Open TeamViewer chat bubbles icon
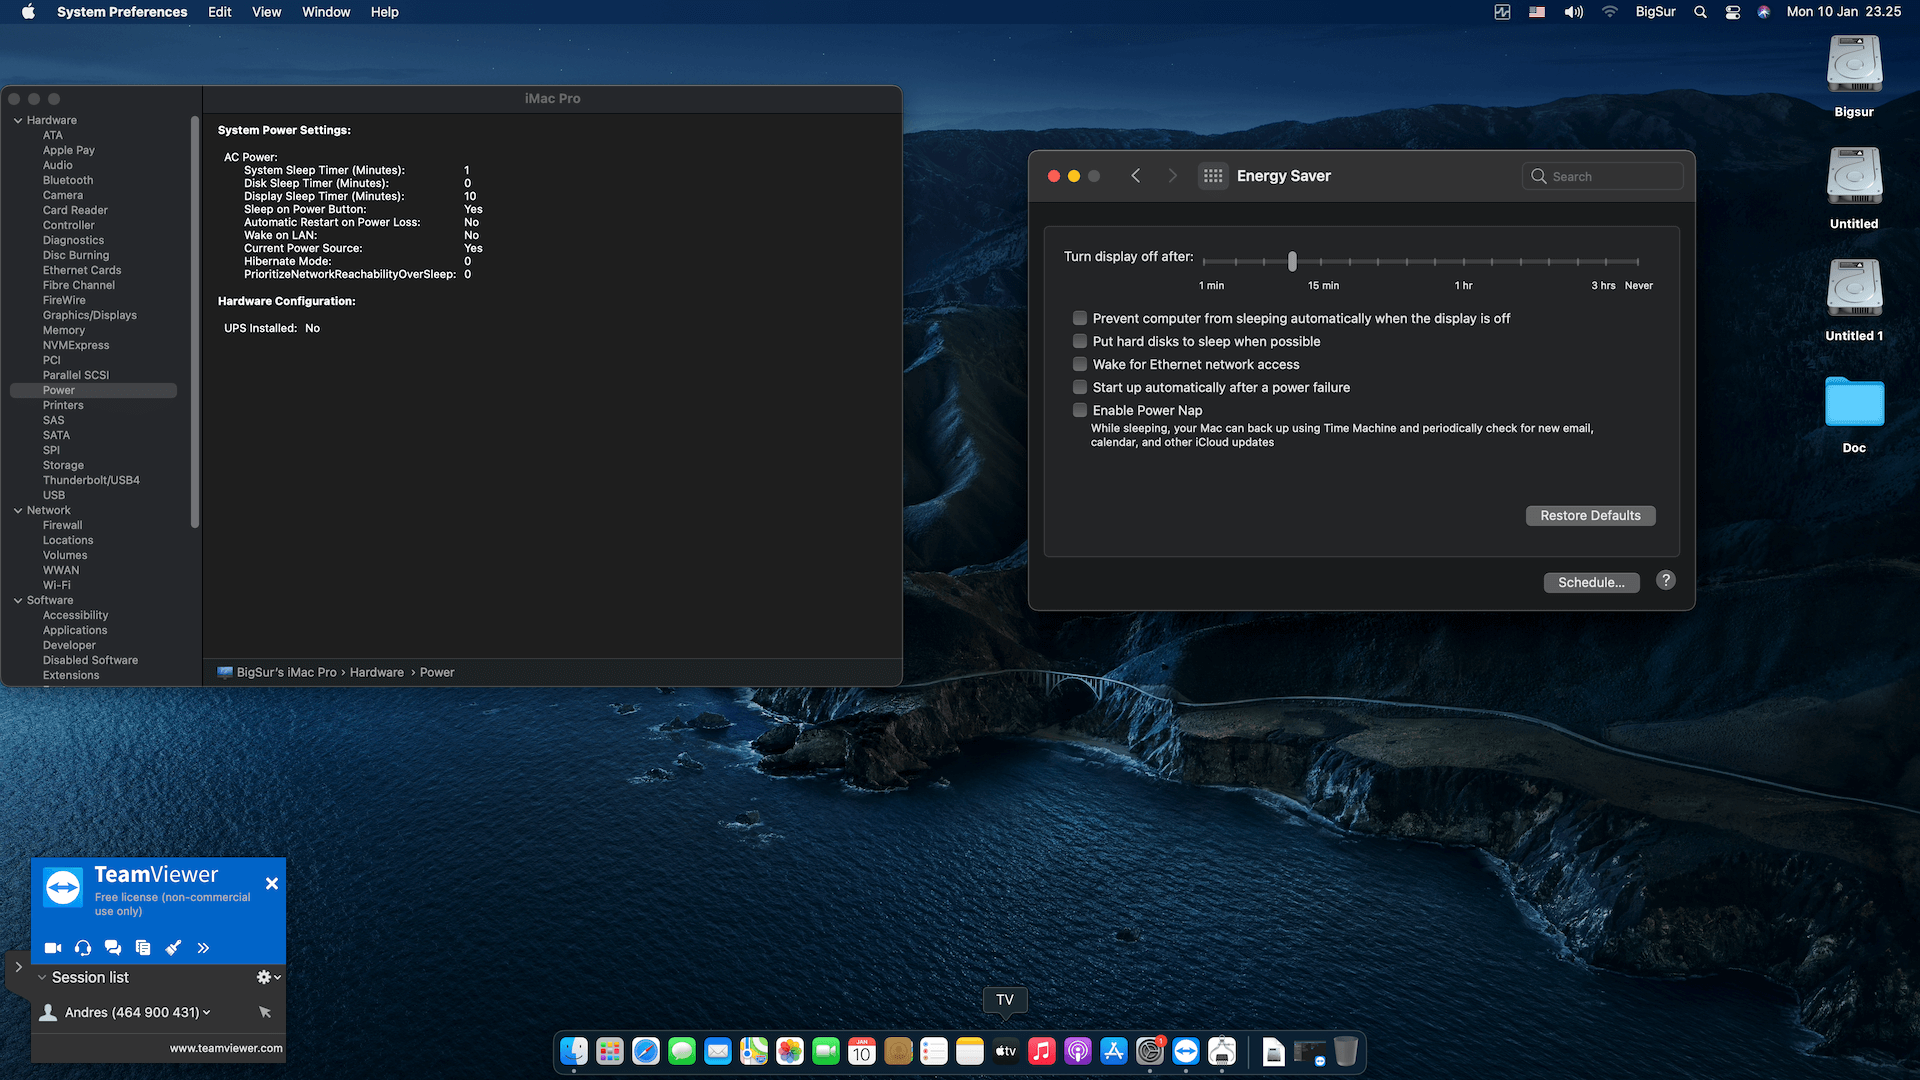The image size is (1920, 1080). pos(113,948)
